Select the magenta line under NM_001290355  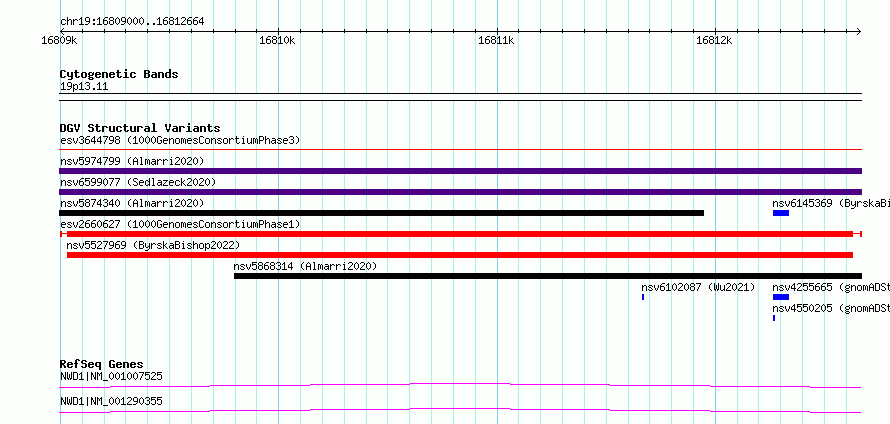tap(460, 410)
